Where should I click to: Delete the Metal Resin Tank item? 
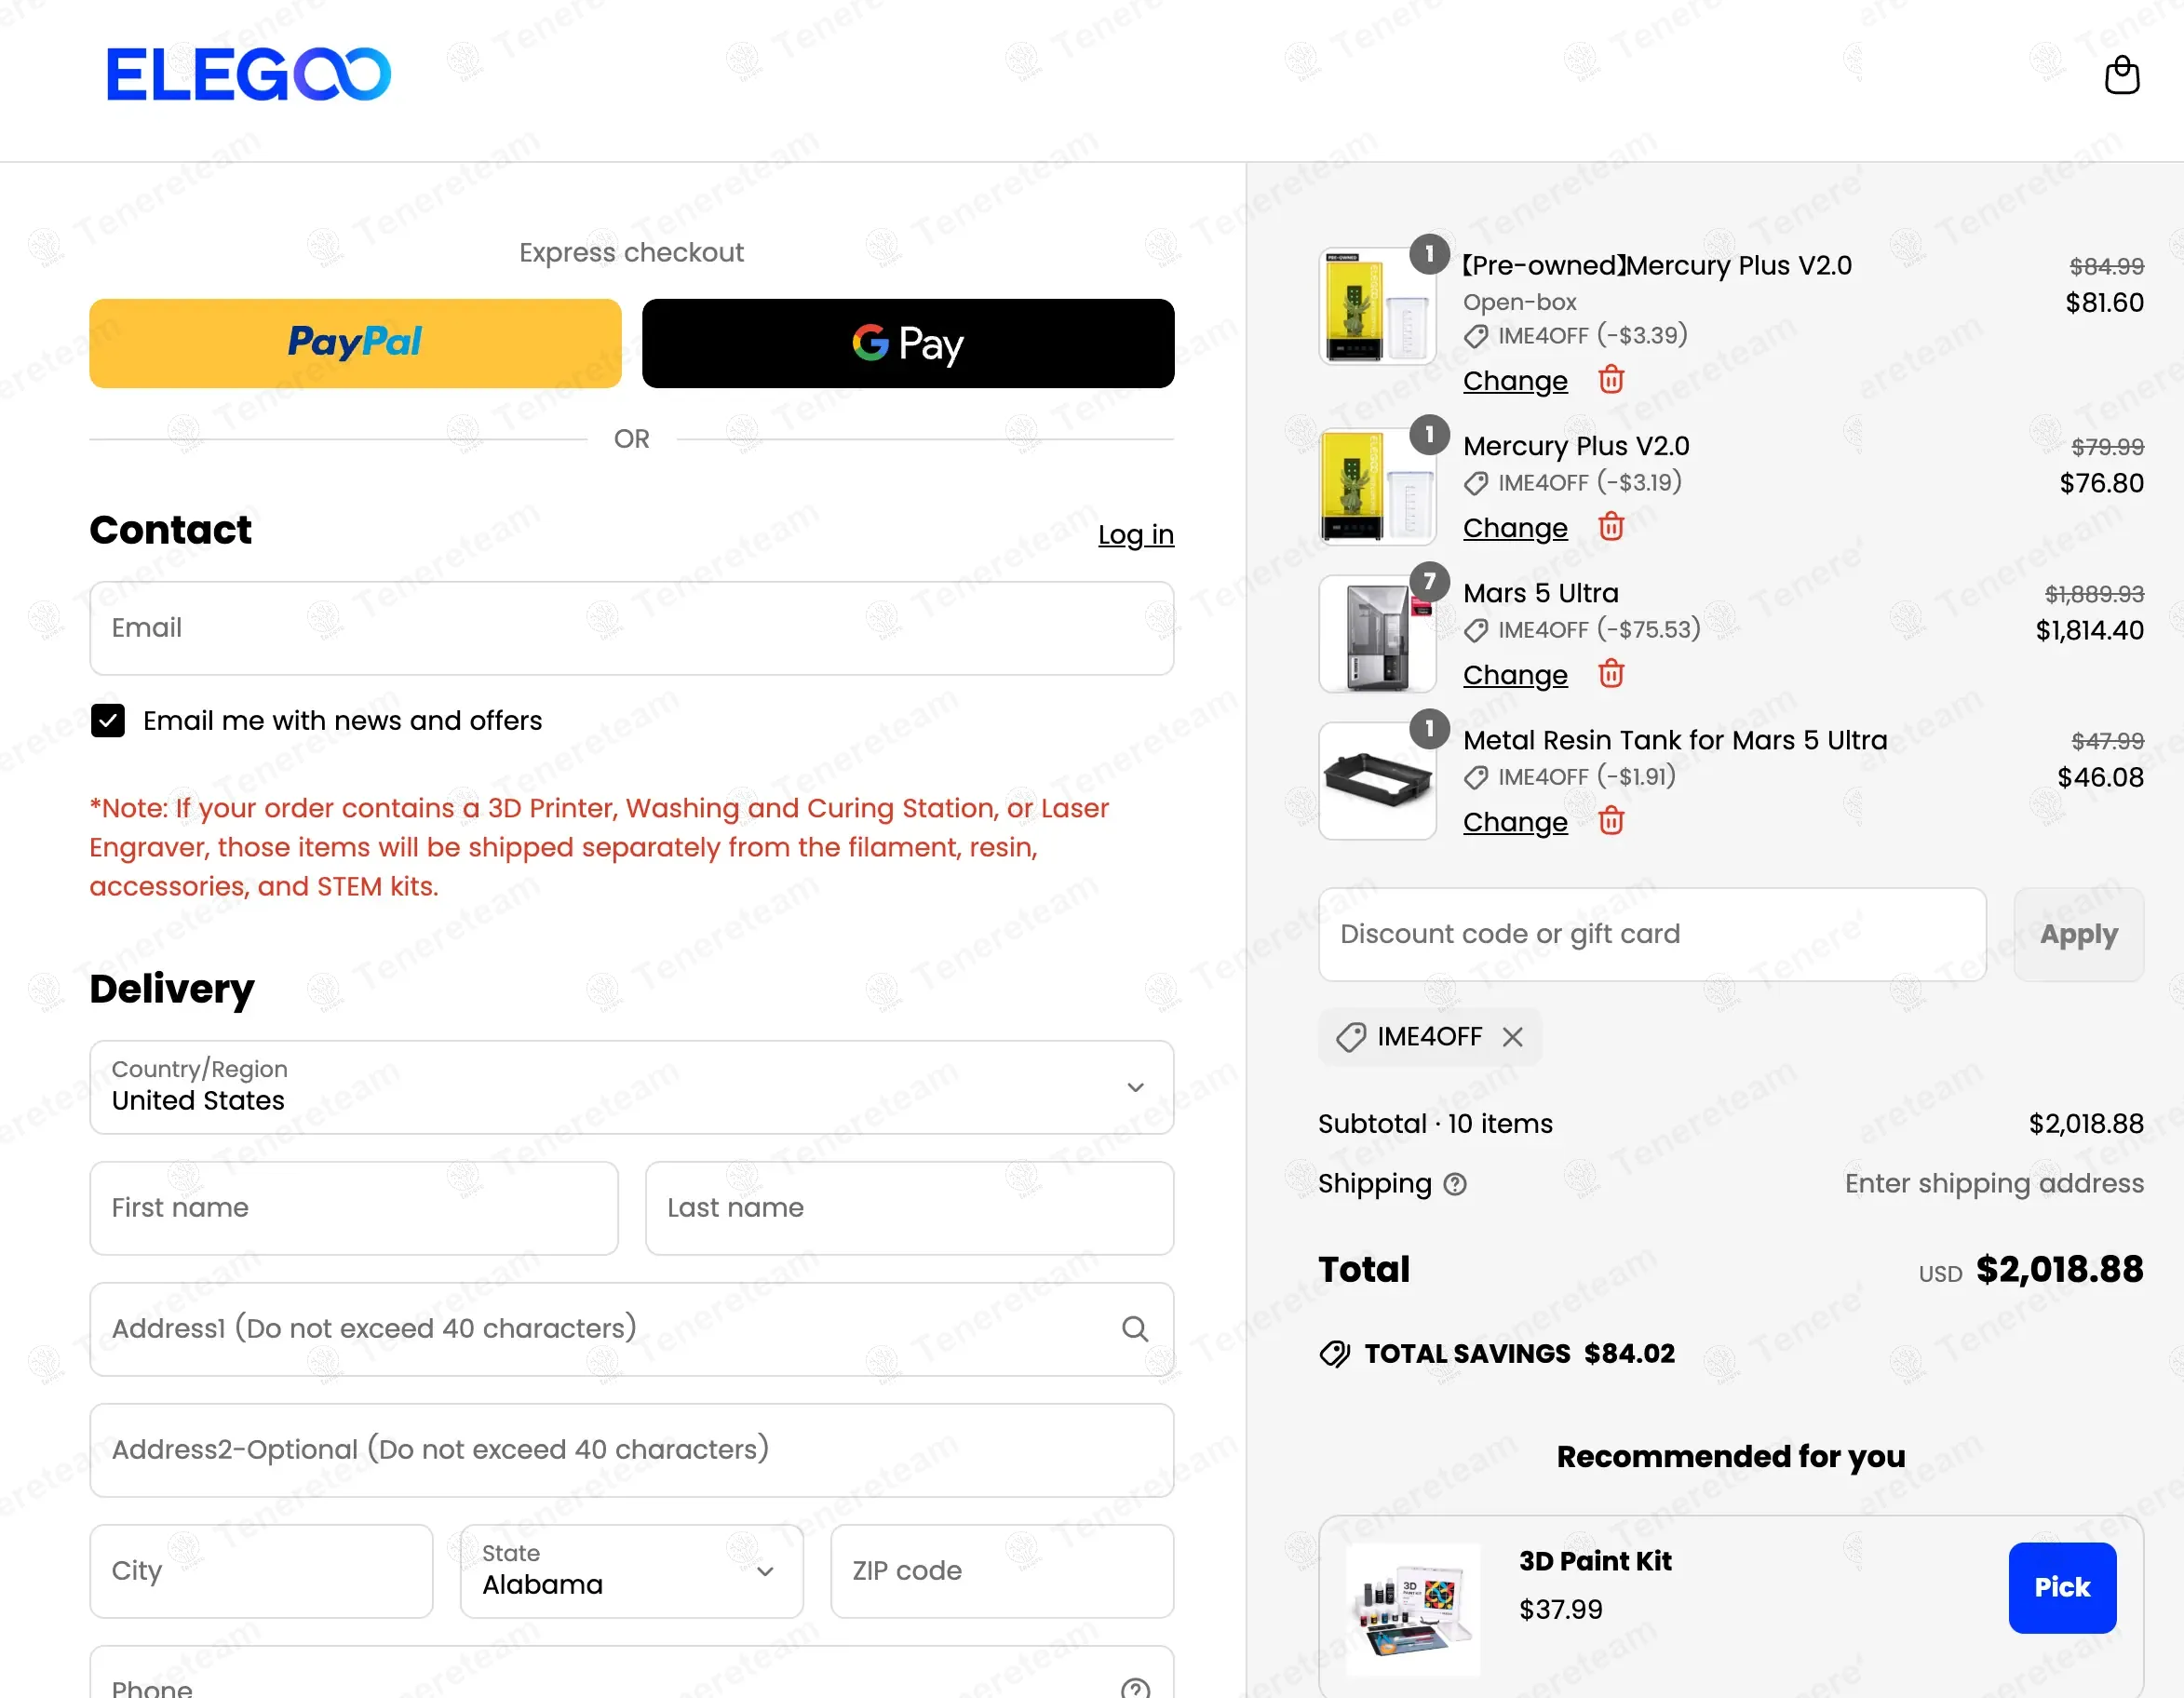[x=1610, y=821]
